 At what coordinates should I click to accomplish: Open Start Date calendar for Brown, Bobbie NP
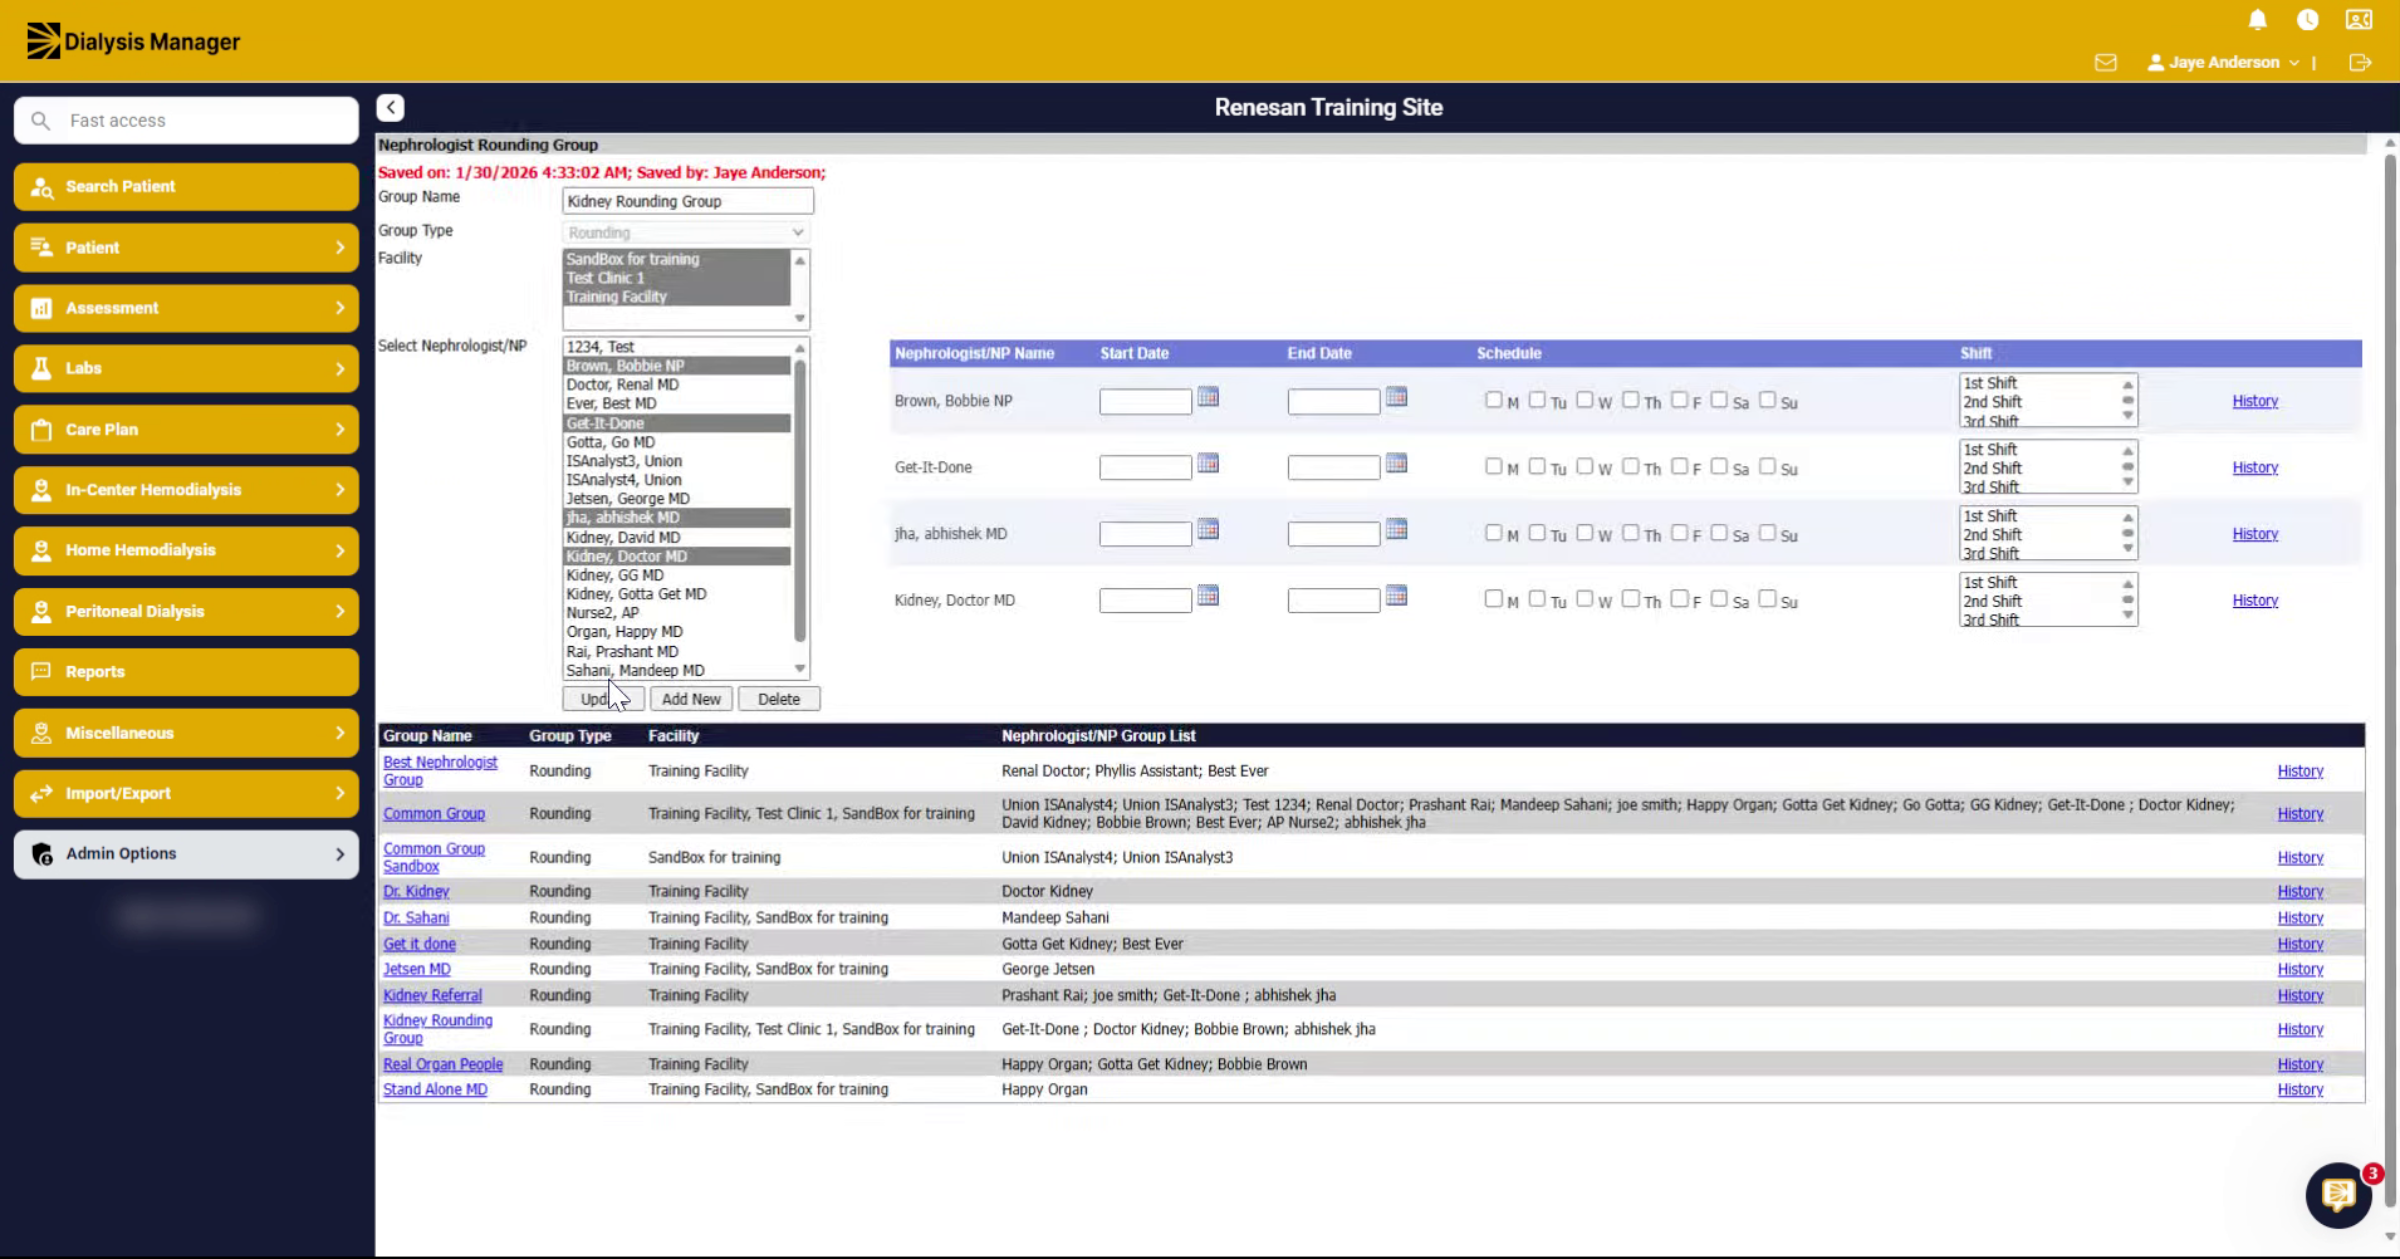pos(1208,397)
